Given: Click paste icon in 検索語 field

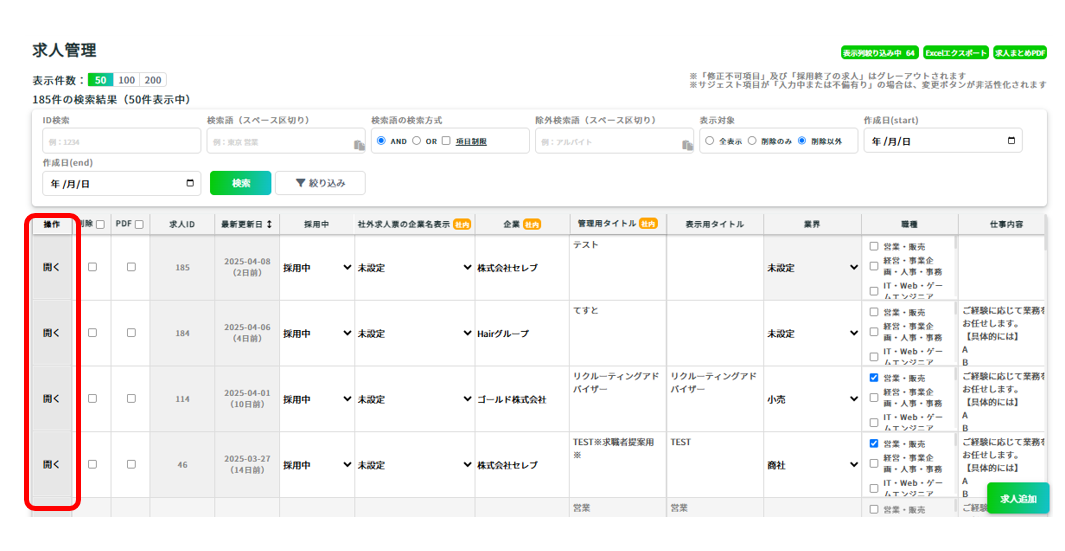Looking at the screenshot, I should [x=359, y=145].
